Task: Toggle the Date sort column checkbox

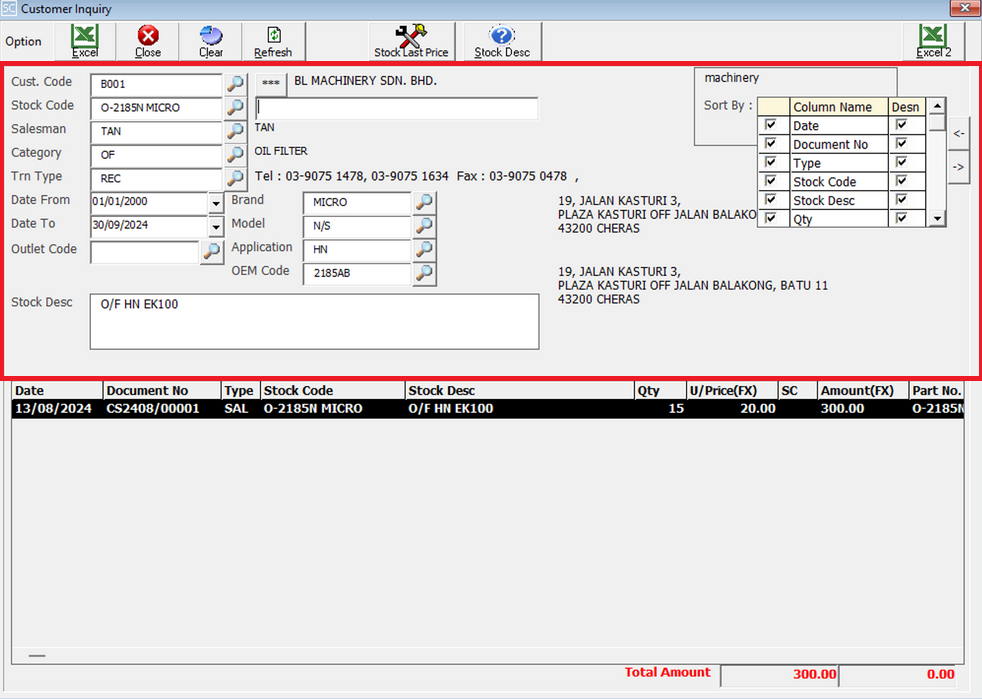Action: (x=771, y=125)
